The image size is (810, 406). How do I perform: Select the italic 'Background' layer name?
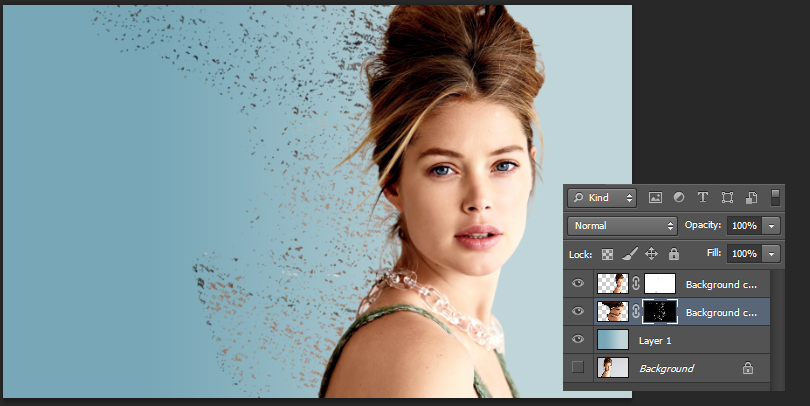point(666,368)
